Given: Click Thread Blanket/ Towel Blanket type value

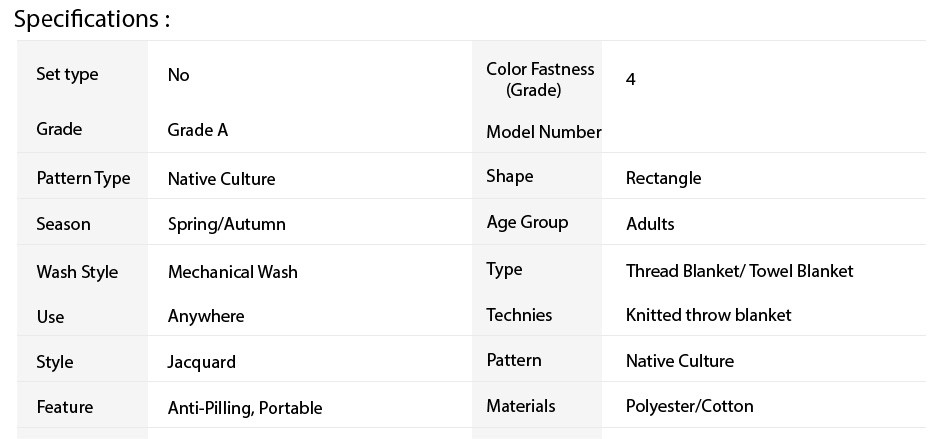Looking at the screenshot, I should pyautogui.click(x=740, y=271).
